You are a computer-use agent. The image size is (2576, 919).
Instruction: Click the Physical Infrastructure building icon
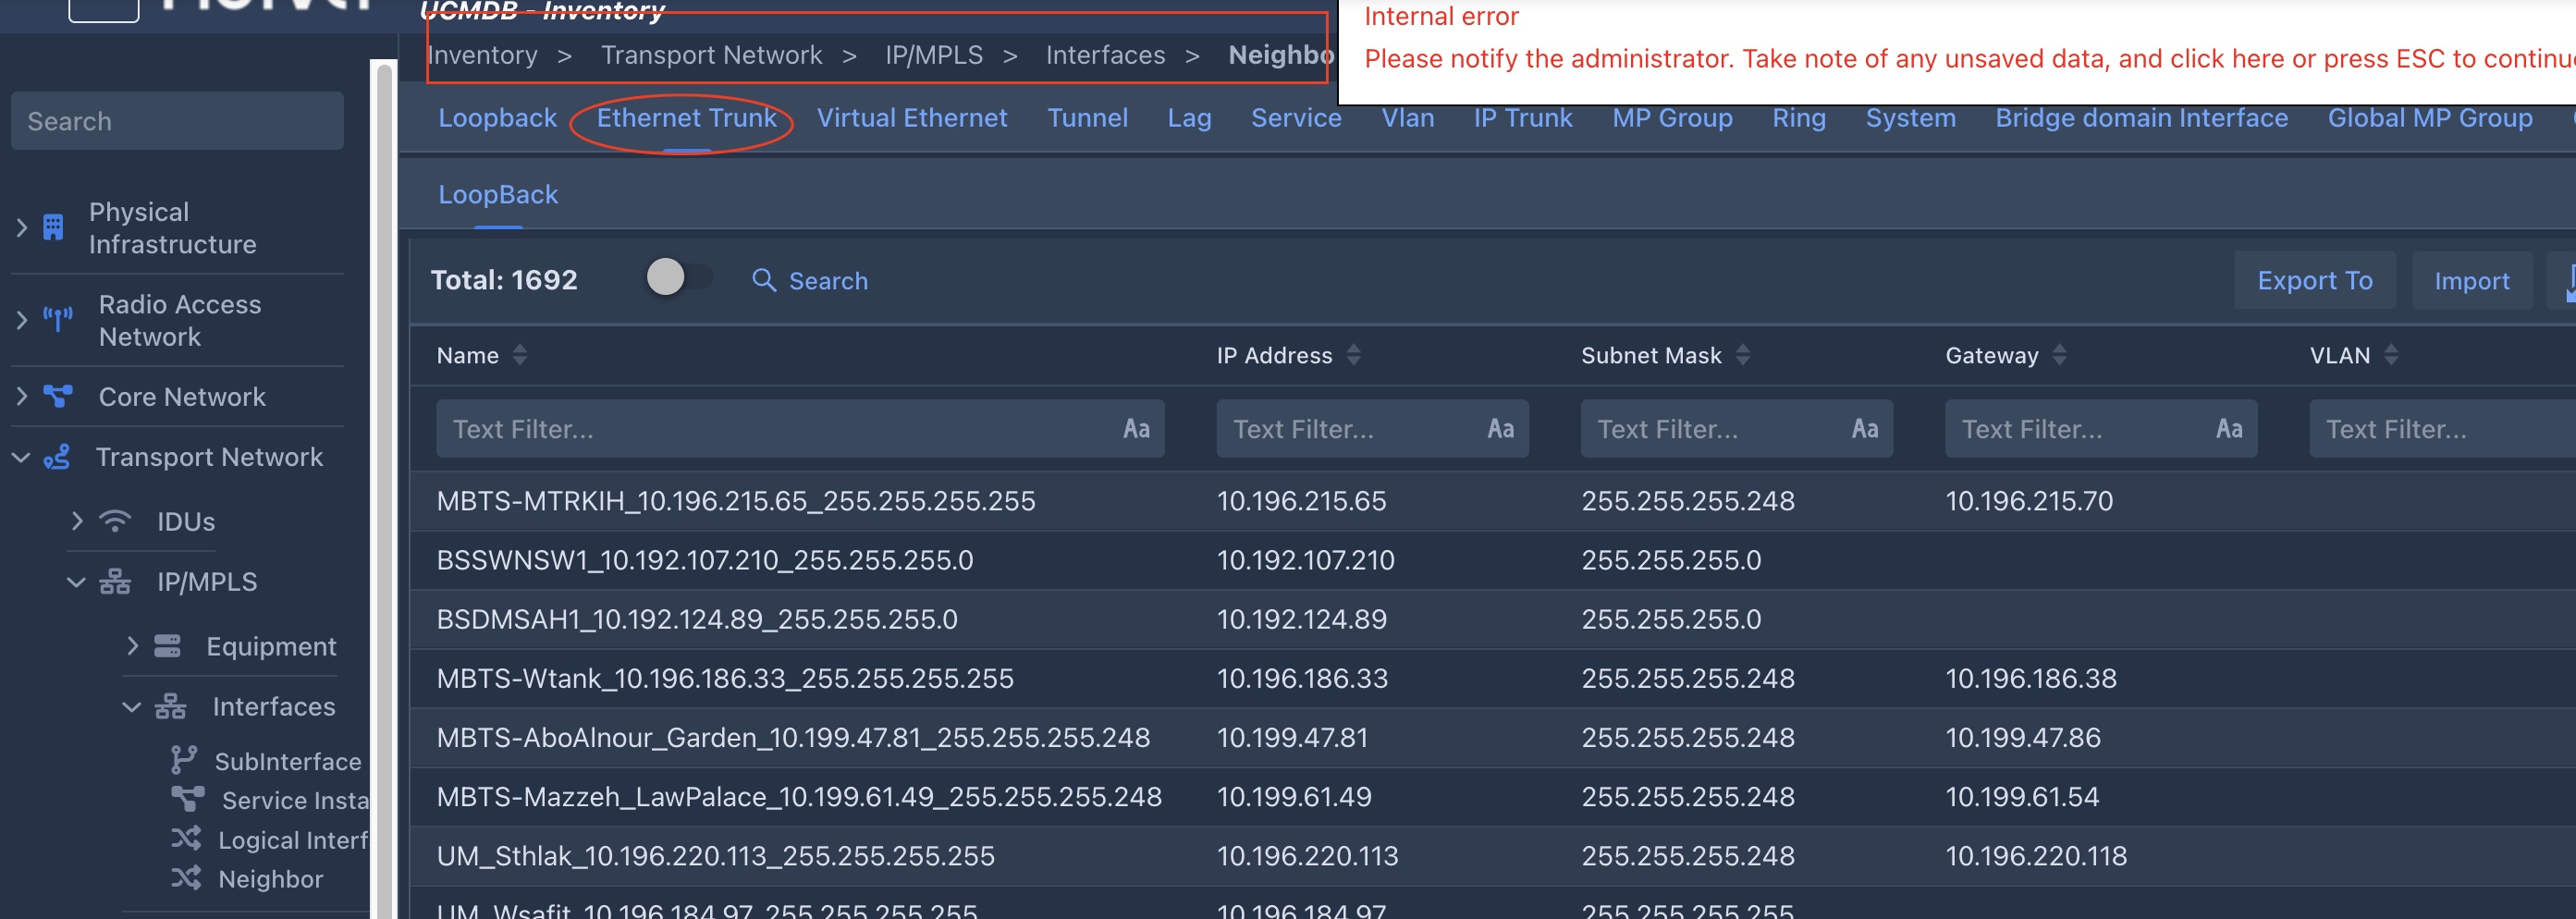(53, 228)
